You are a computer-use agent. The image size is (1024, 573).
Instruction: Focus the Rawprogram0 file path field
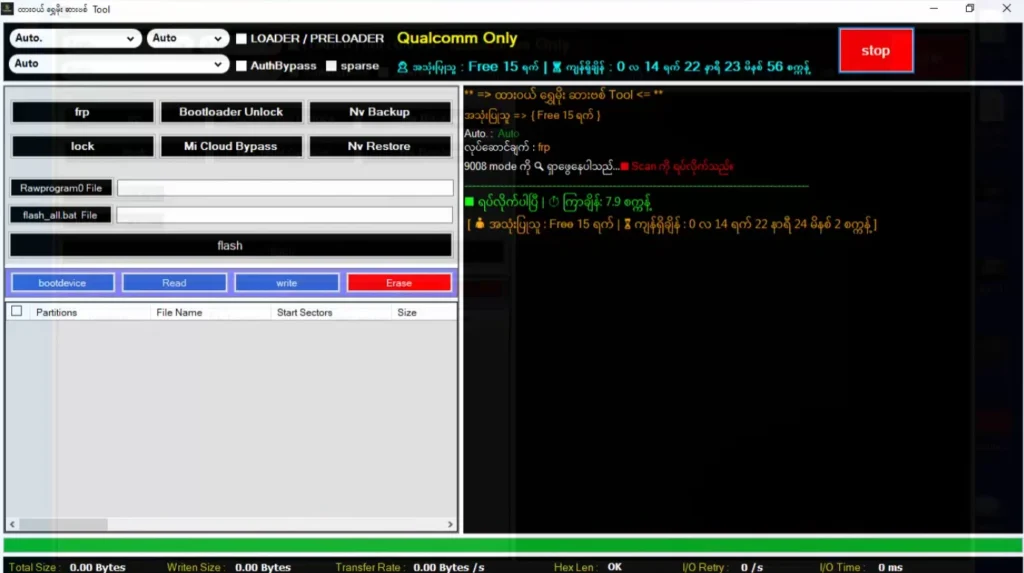[285, 188]
